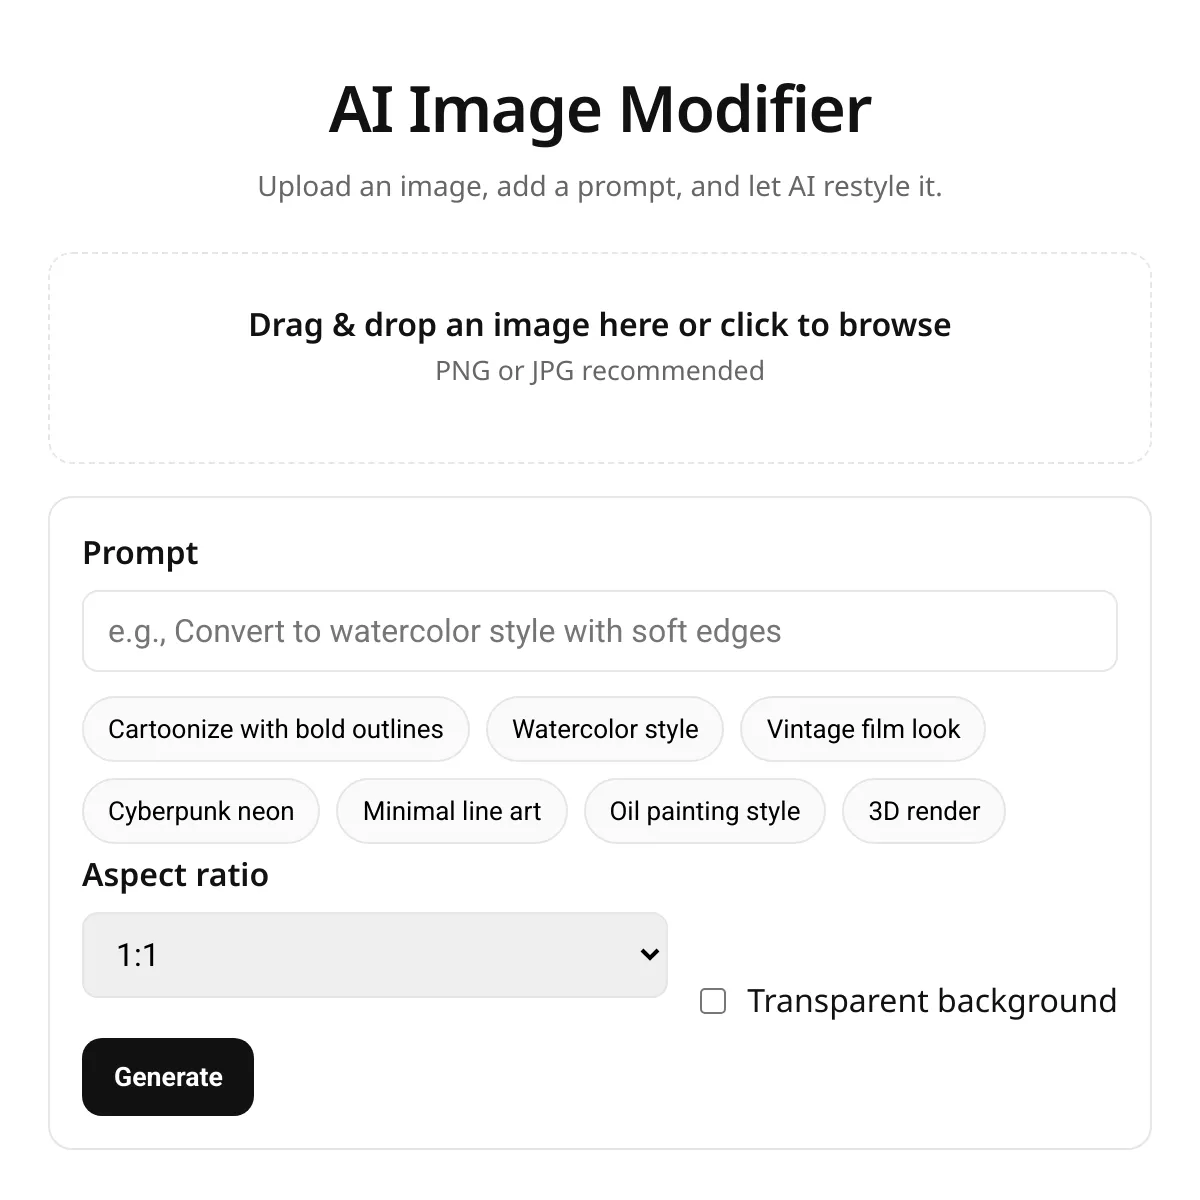Viewport: 1200px width, 1200px height.
Task: Click the Aspect ratio label
Action: (175, 875)
